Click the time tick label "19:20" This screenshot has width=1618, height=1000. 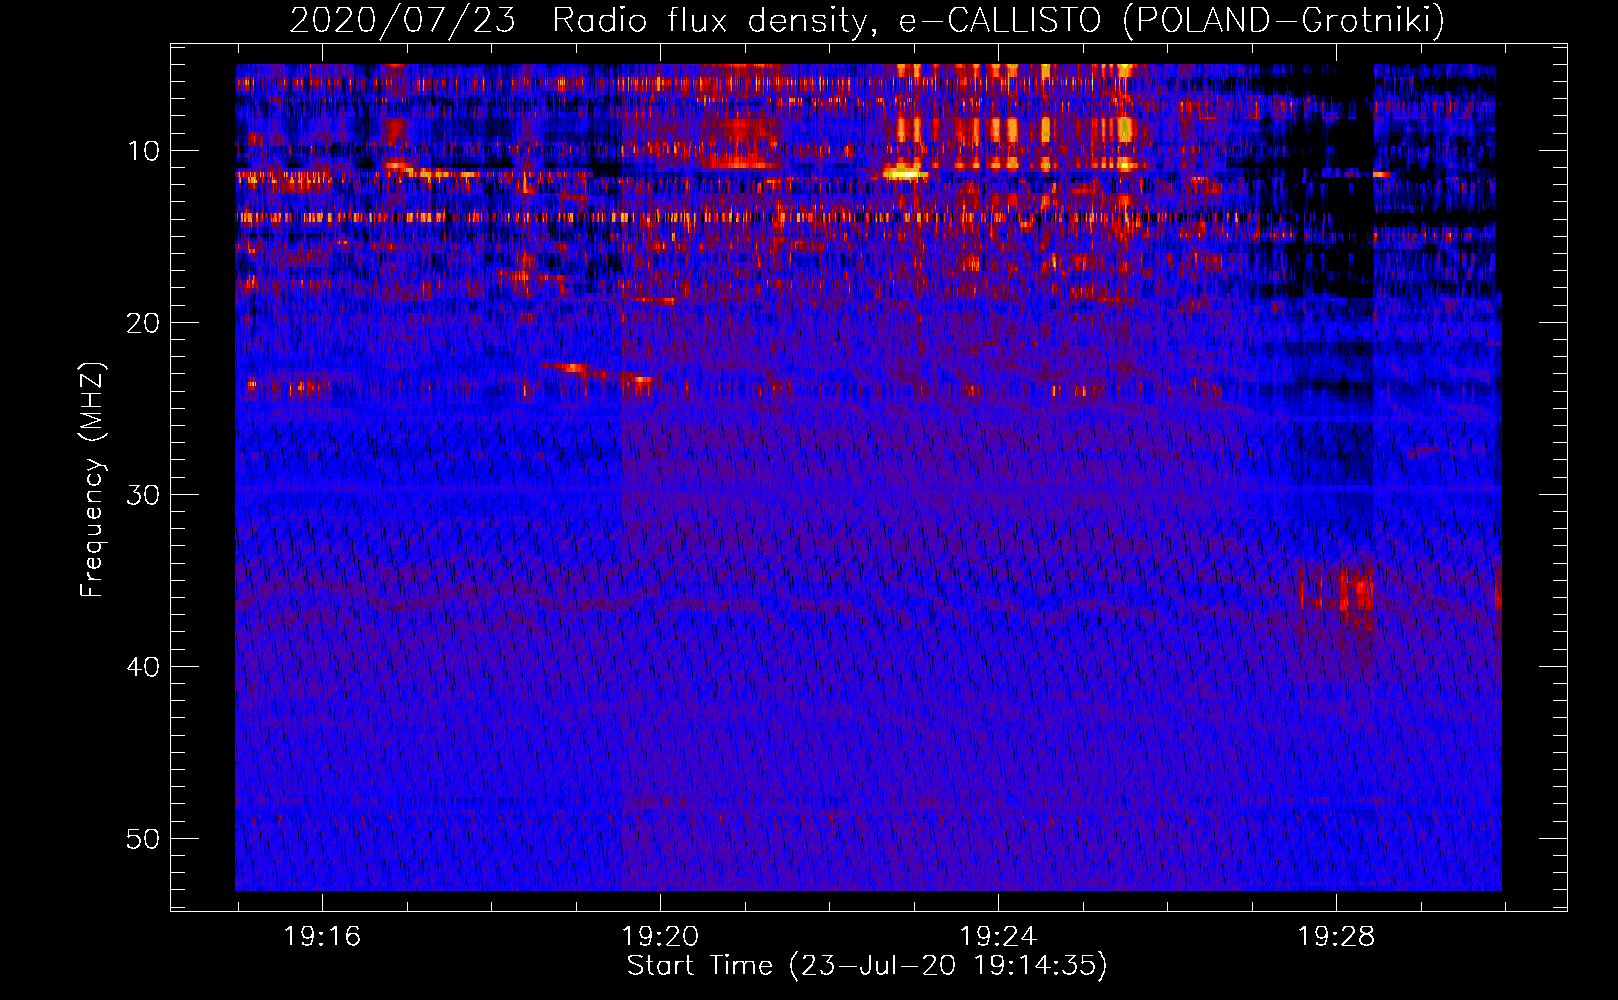coord(660,936)
